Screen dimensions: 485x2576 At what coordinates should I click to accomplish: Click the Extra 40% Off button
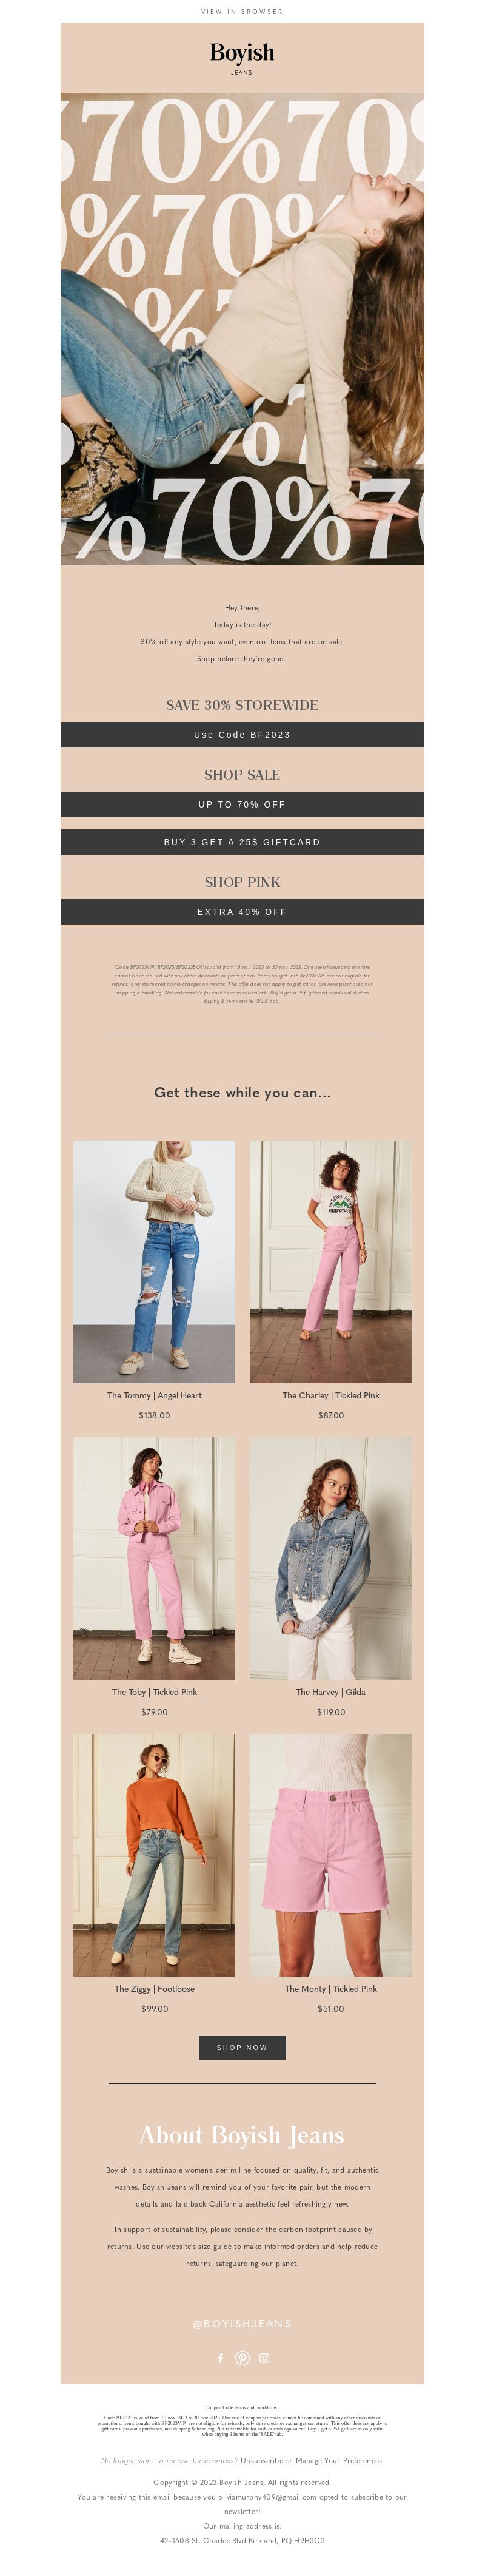pyautogui.click(x=242, y=912)
